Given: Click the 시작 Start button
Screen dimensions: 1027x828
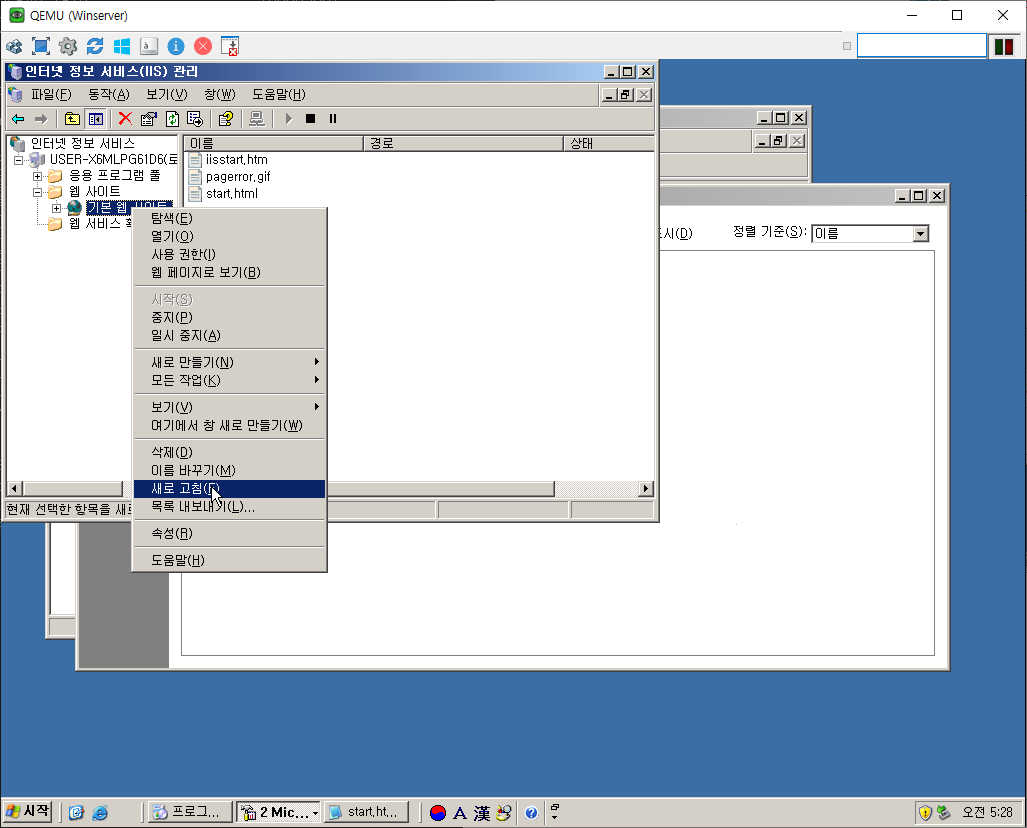Looking at the screenshot, I should [28, 812].
